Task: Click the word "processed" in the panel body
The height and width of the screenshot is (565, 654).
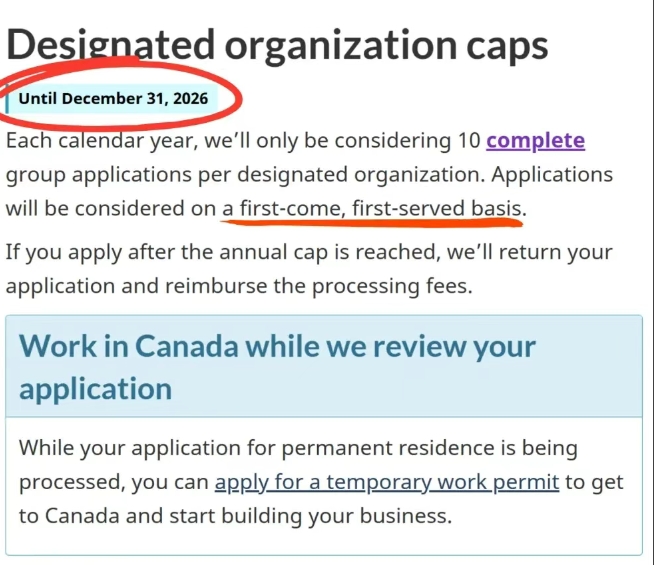Action: (72, 482)
